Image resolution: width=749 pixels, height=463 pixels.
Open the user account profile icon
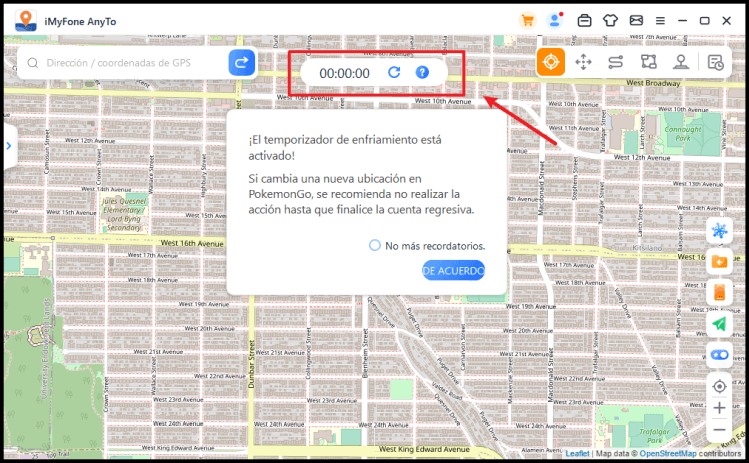(x=555, y=21)
